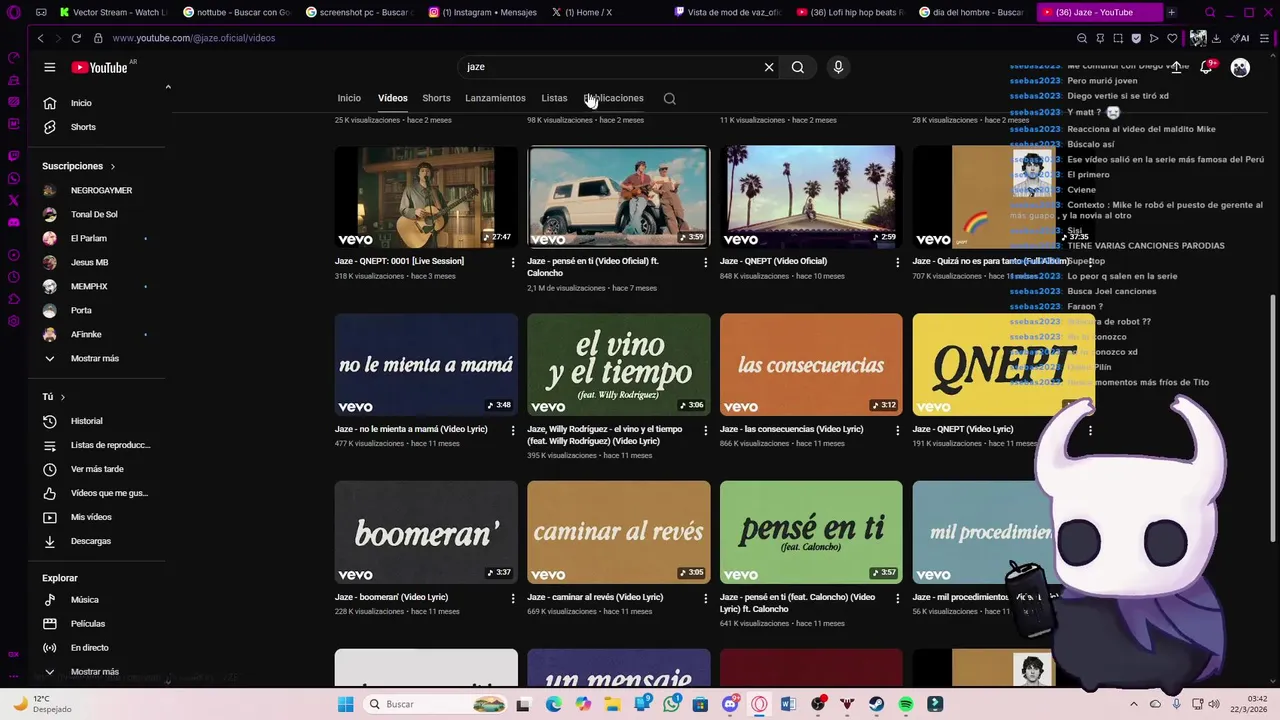Play el vino y el tiempo thumbnail

click(618, 365)
